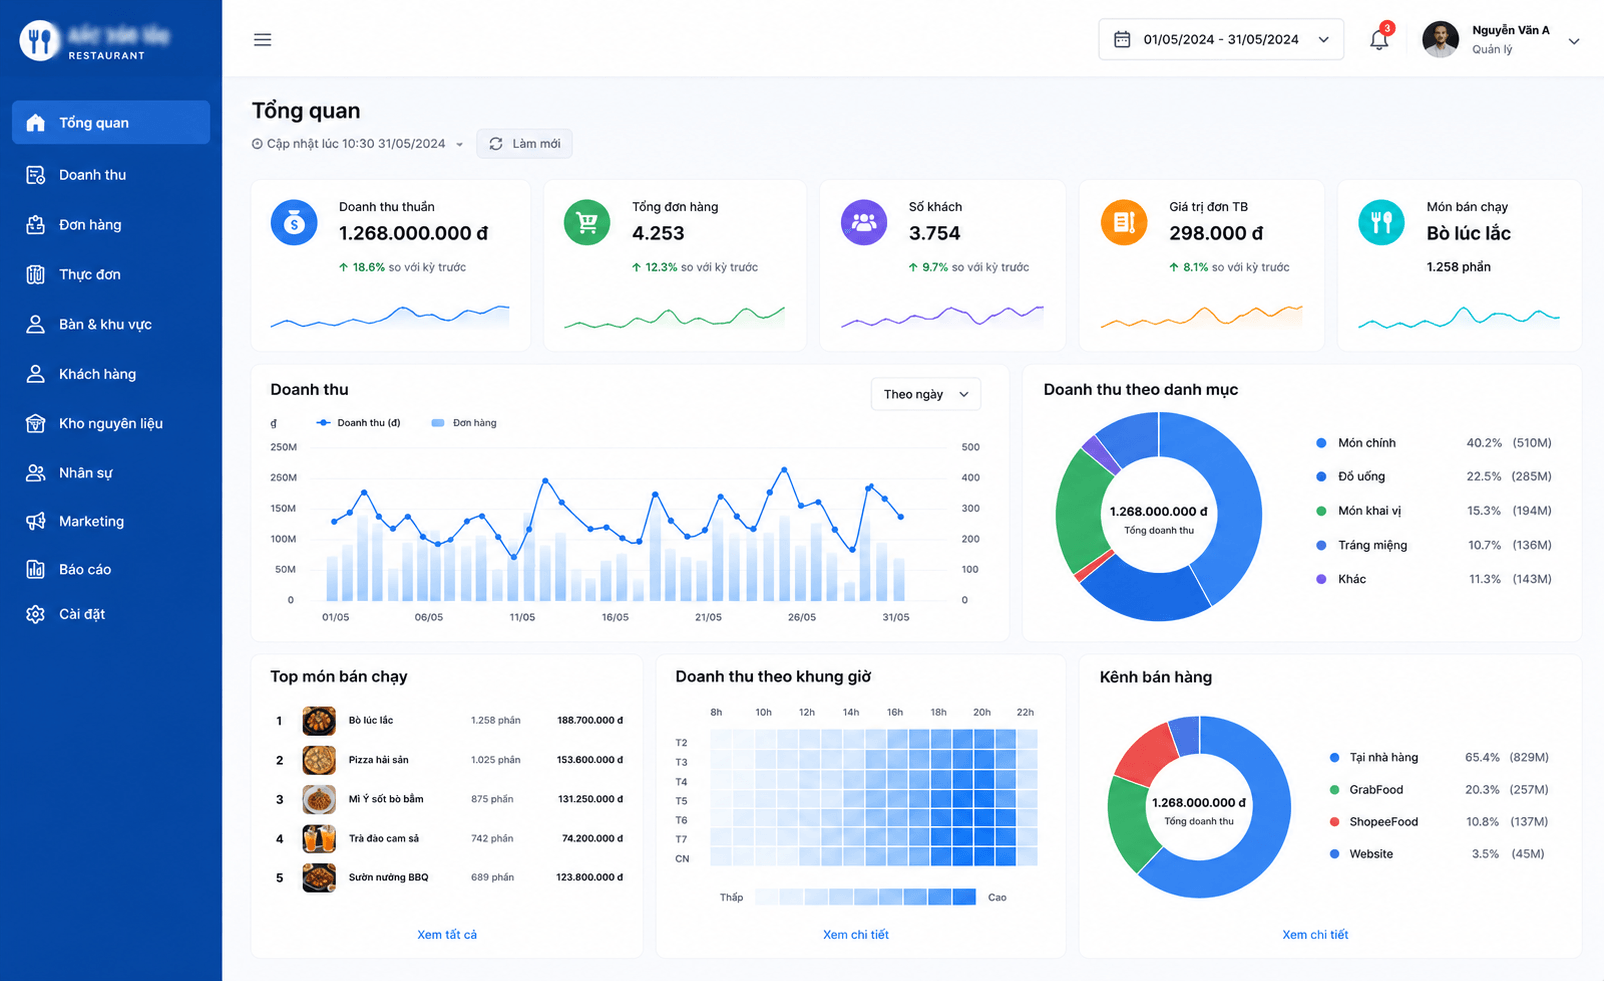Open the Báo cáo menu item
The width and height of the screenshot is (1604, 981).
[x=111, y=569]
